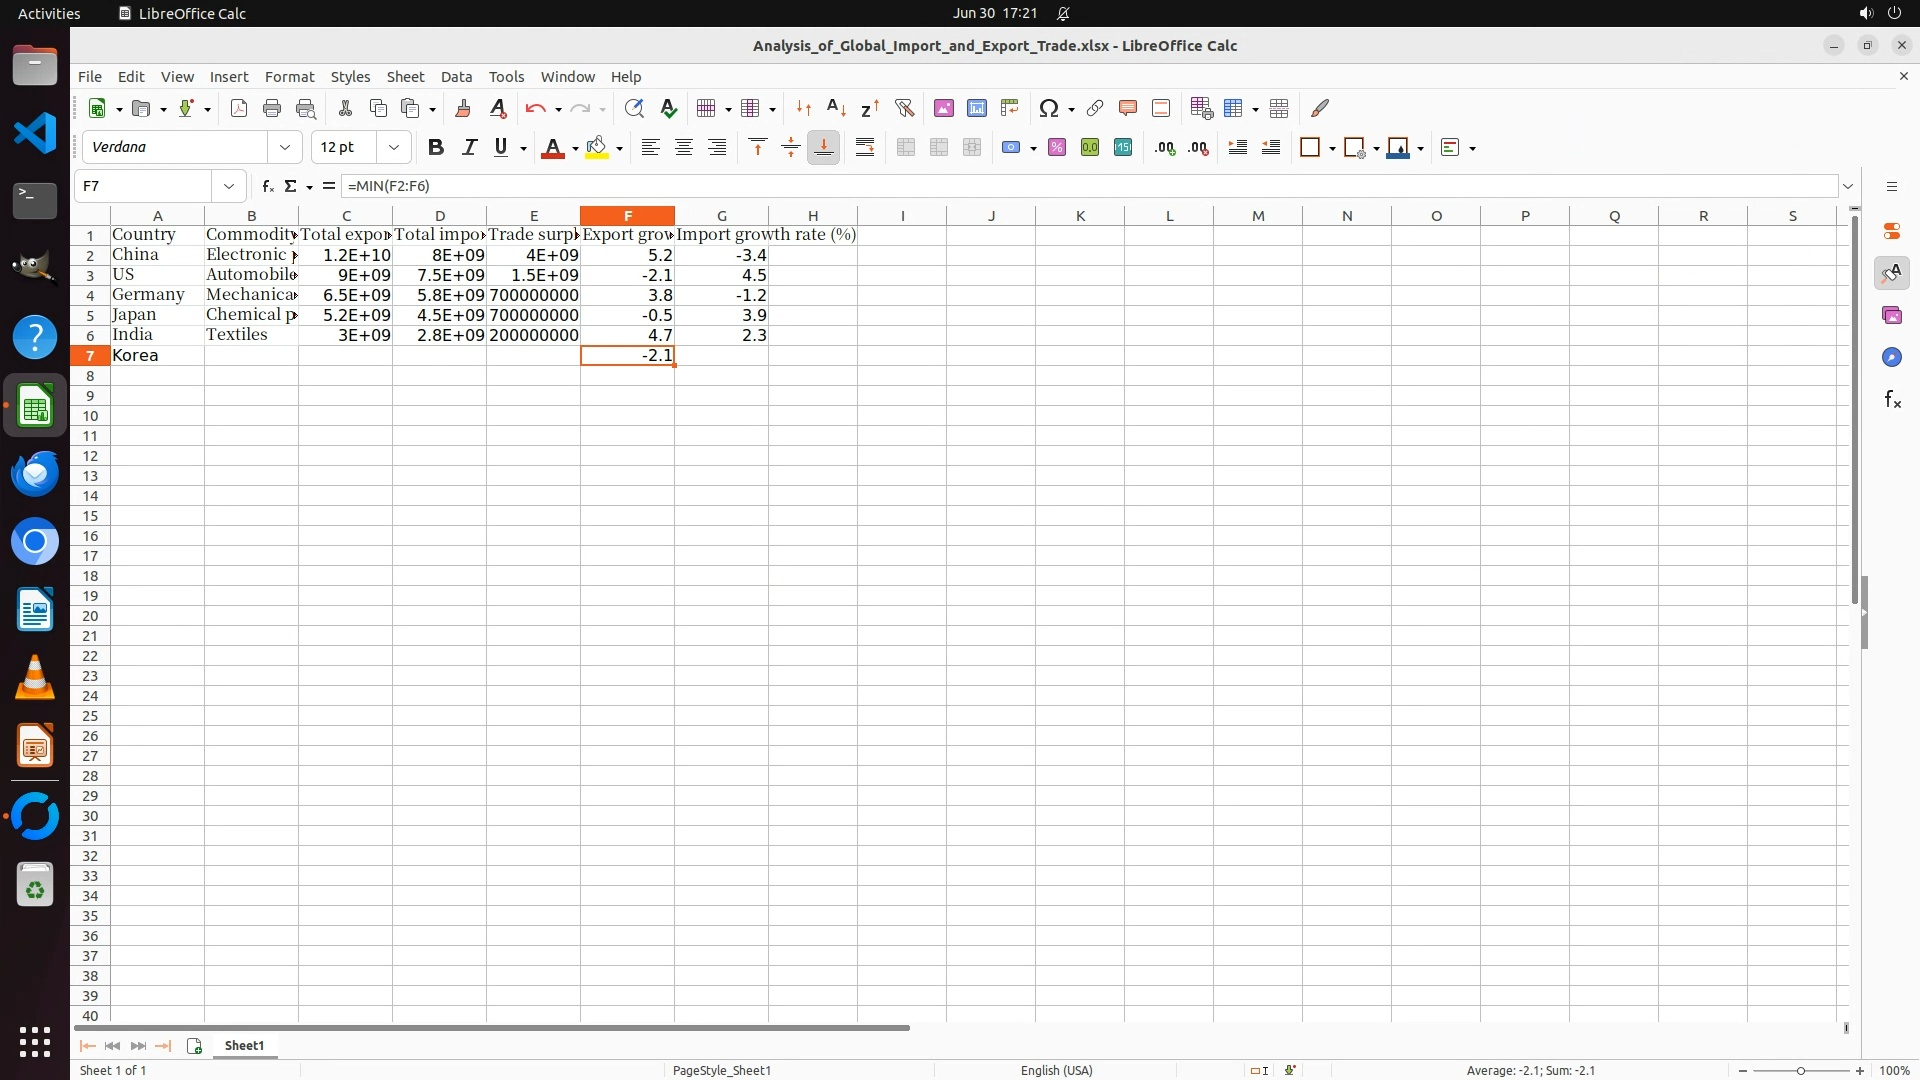Image resolution: width=1920 pixels, height=1080 pixels.
Task: Click the Format as Percent icon
Action: [1057, 147]
